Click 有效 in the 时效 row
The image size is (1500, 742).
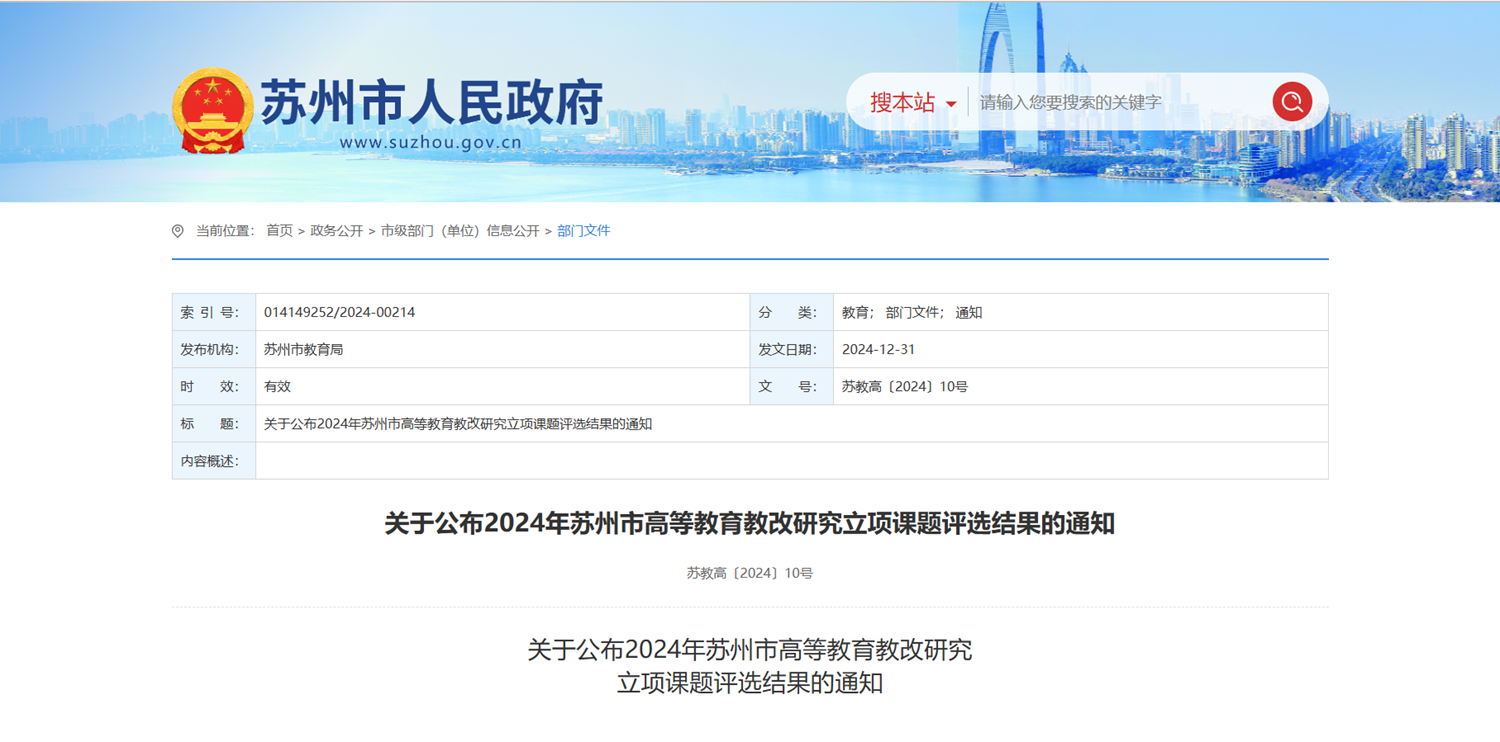277,387
